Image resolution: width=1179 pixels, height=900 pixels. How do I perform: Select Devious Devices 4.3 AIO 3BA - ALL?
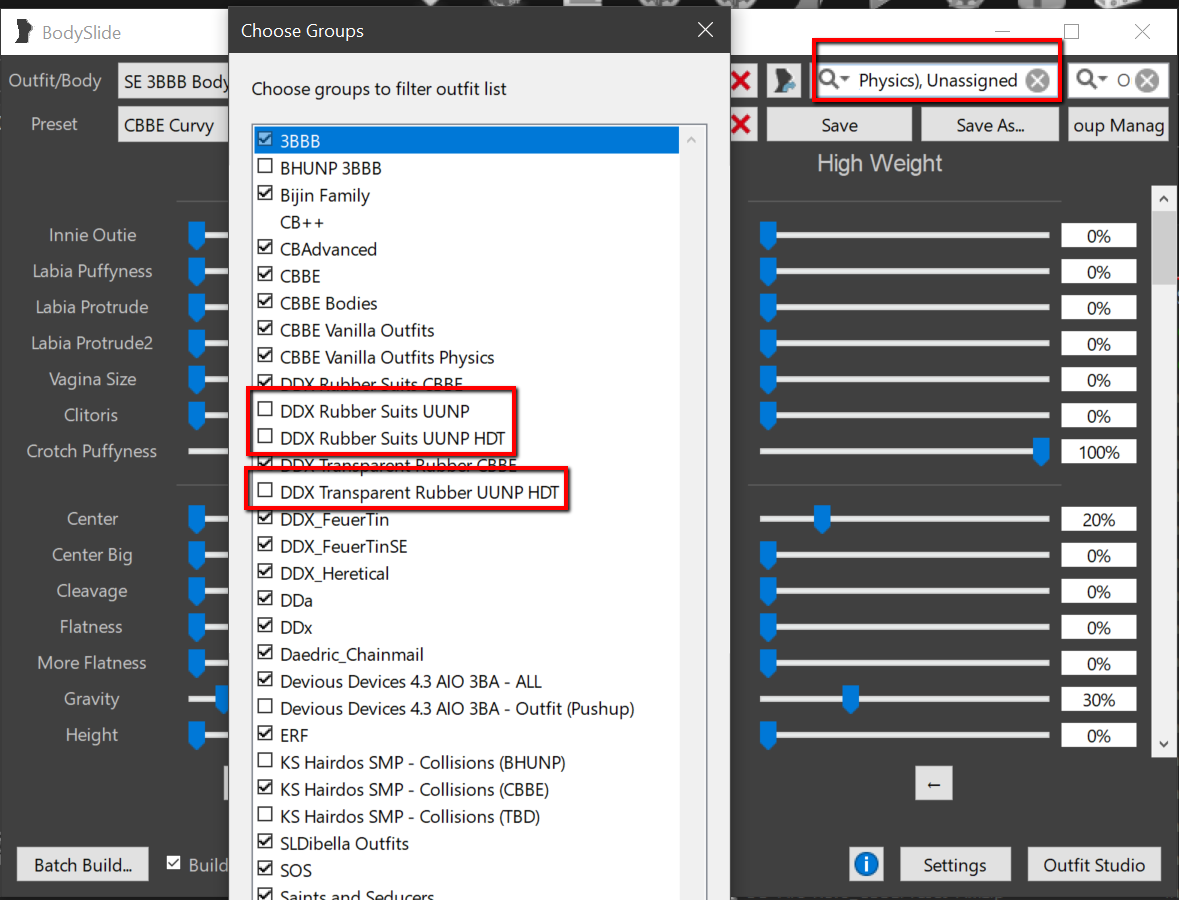[x=466, y=681]
